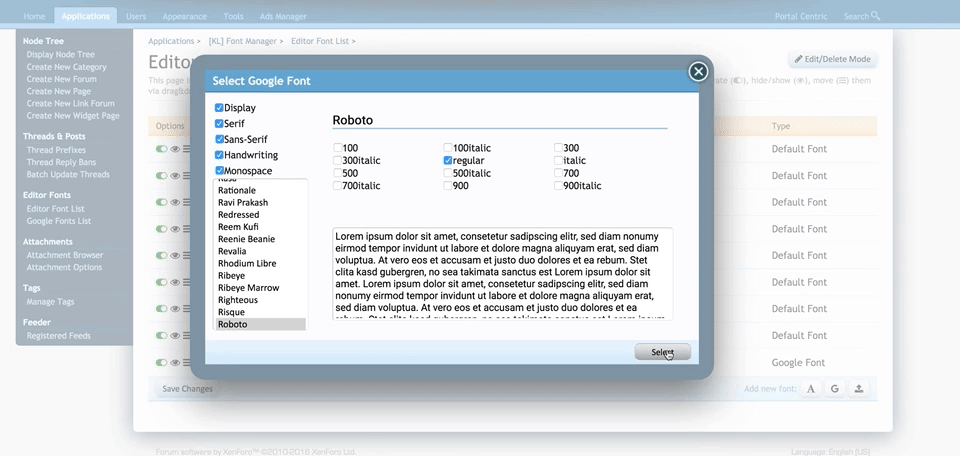This screenshot has height=456, width=960.
Task: Uncheck the regular font variant
Action: tap(449, 161)
